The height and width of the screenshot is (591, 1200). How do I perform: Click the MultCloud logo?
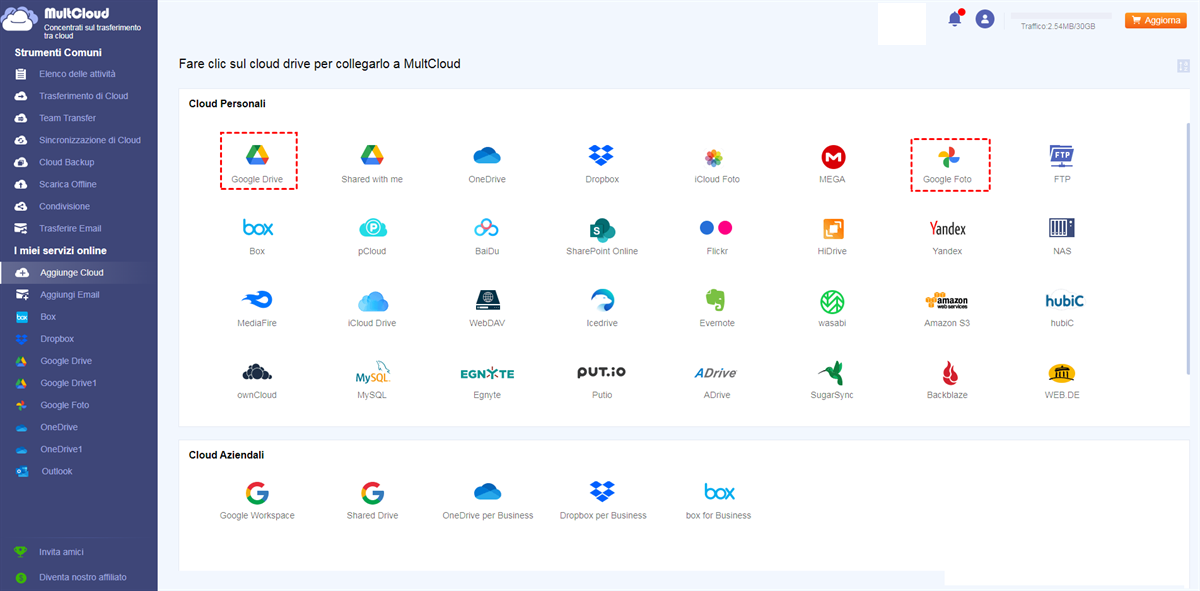pos(70,22)
